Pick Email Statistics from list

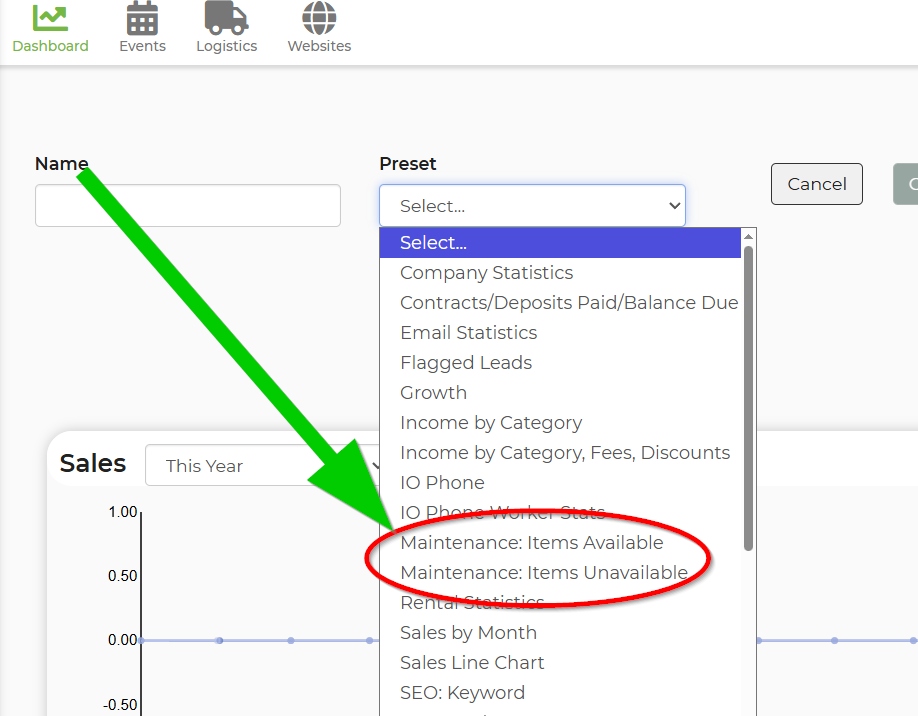point(468,333)
